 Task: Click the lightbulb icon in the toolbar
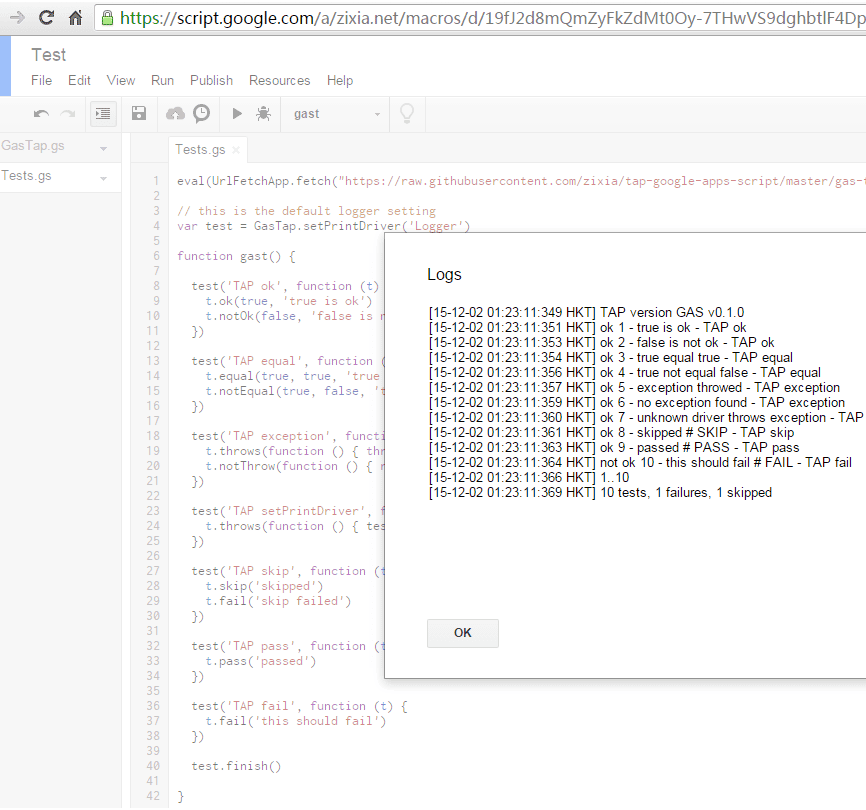(407, 113)
